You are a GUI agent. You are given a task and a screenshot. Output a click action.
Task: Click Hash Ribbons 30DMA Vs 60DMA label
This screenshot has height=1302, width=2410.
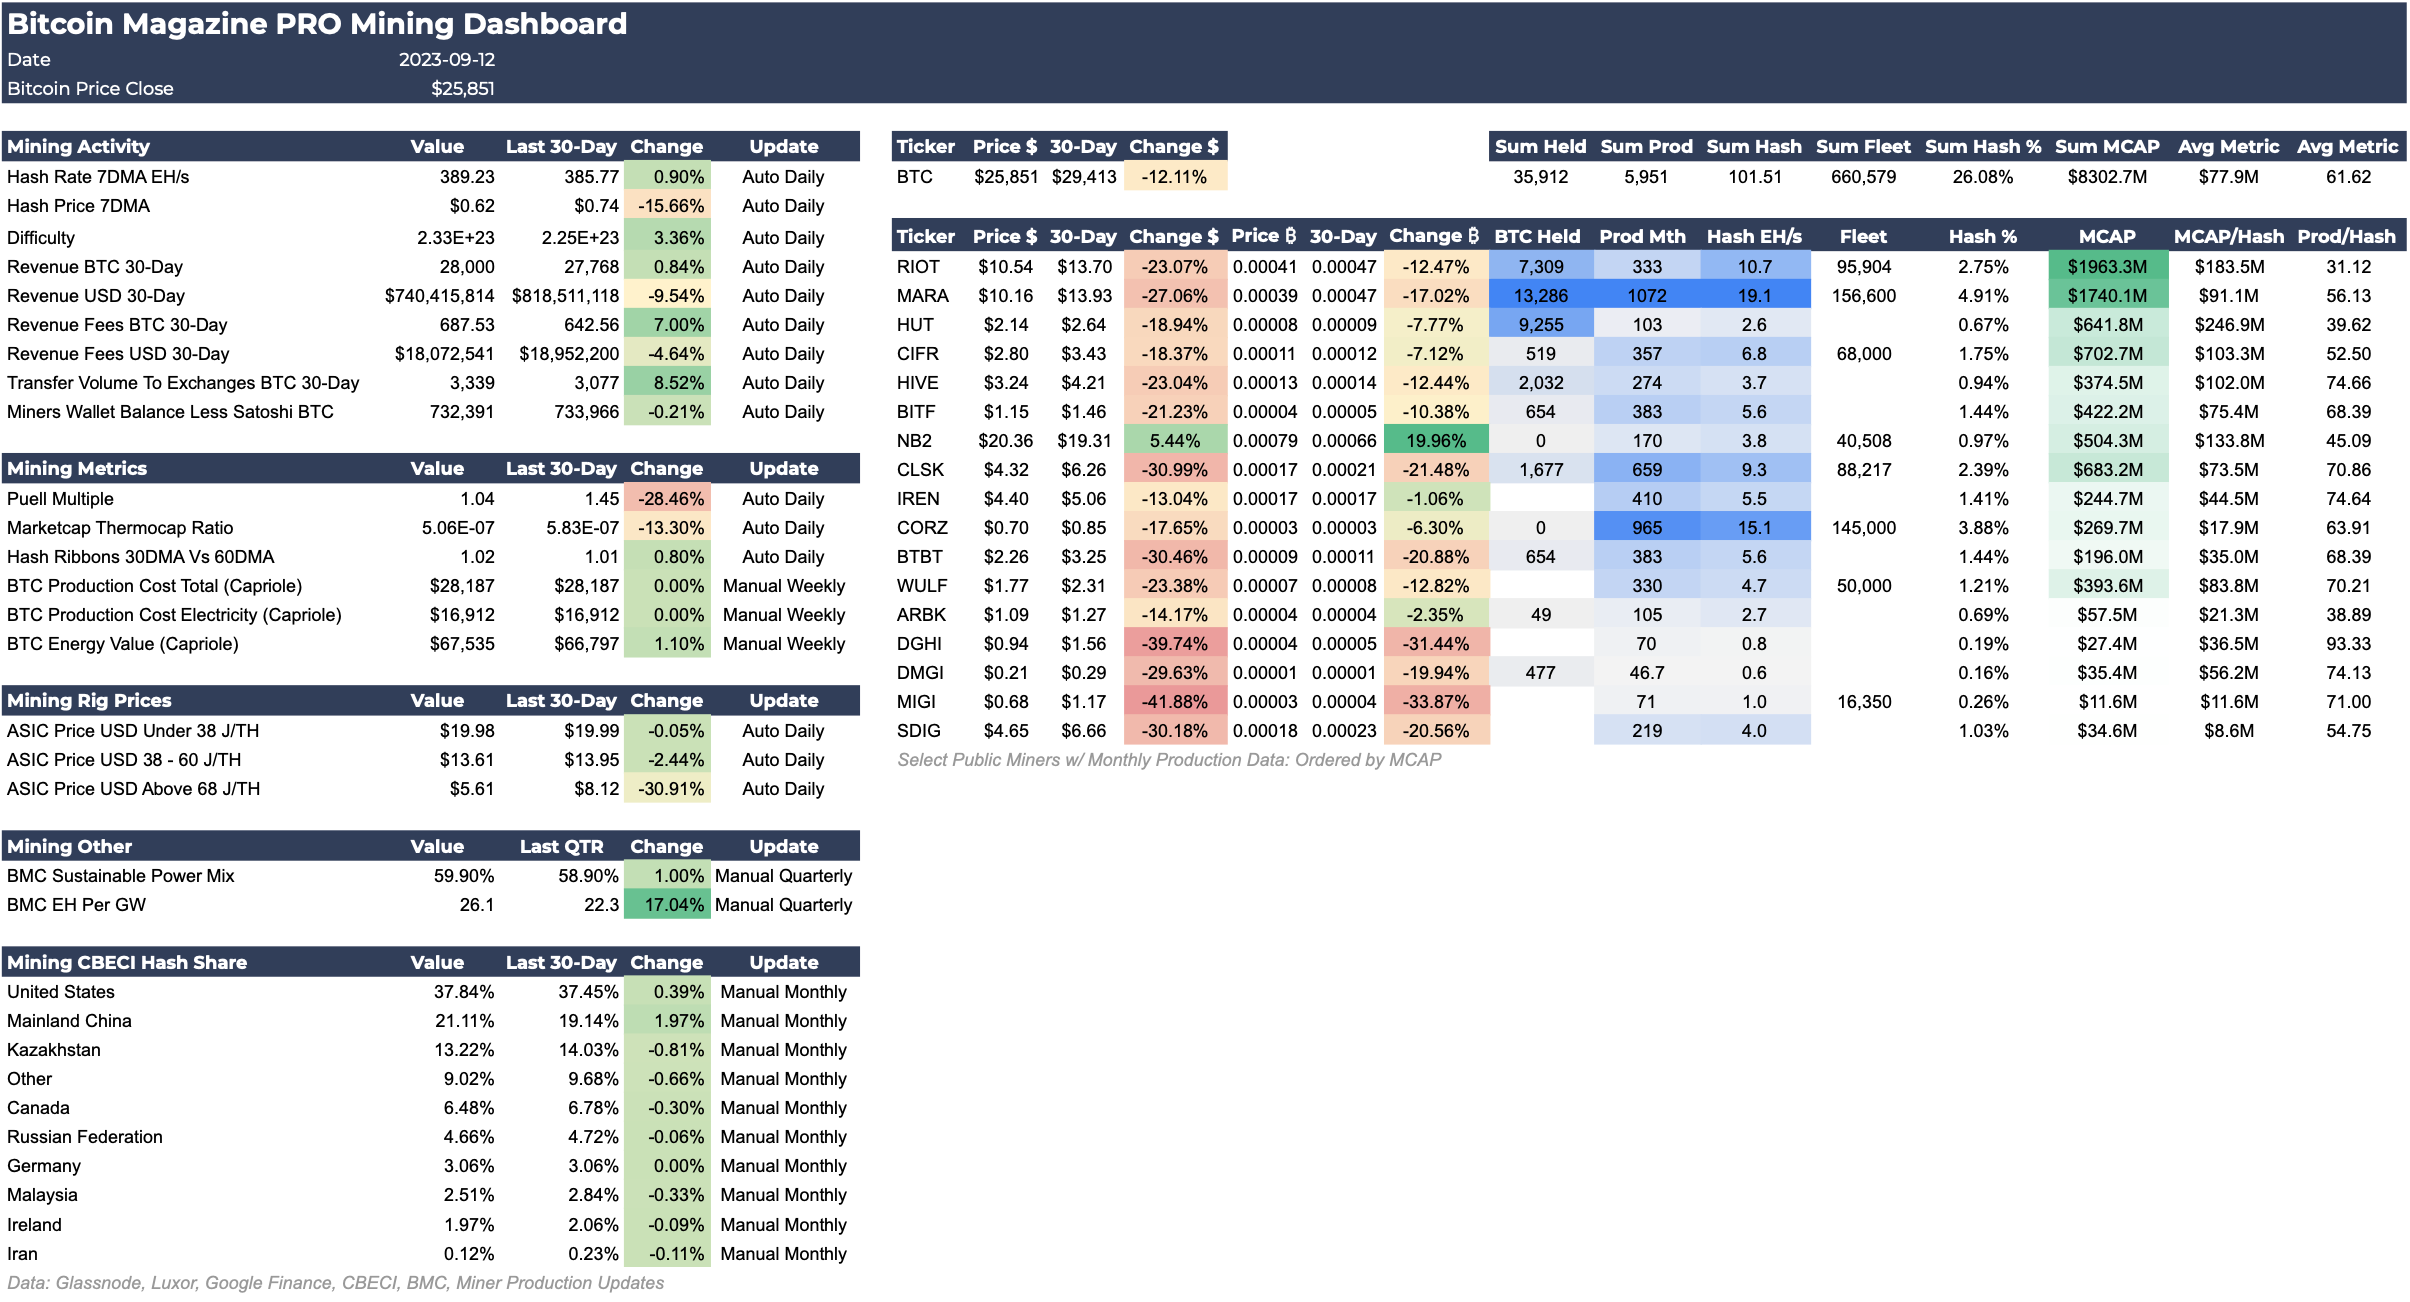(140, 557)
